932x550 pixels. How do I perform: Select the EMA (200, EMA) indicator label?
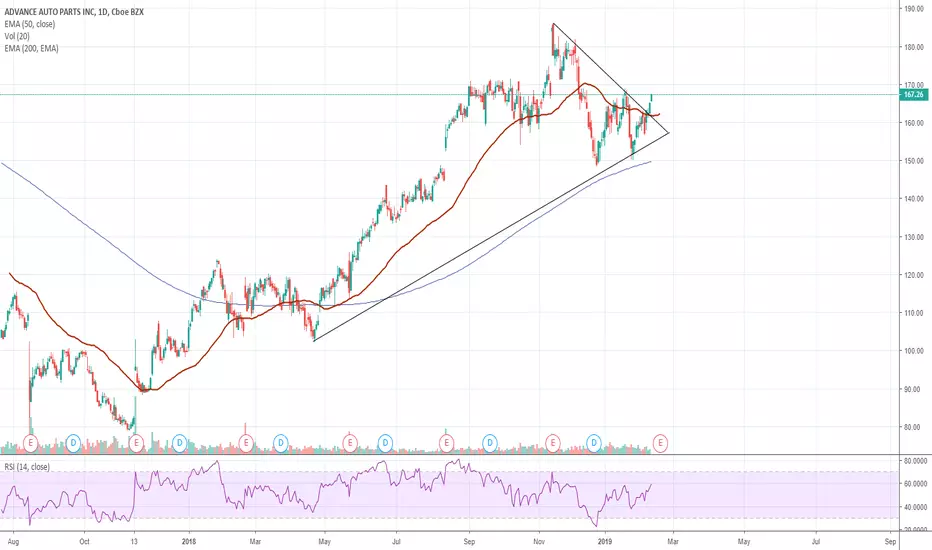(x=32, y=48)
